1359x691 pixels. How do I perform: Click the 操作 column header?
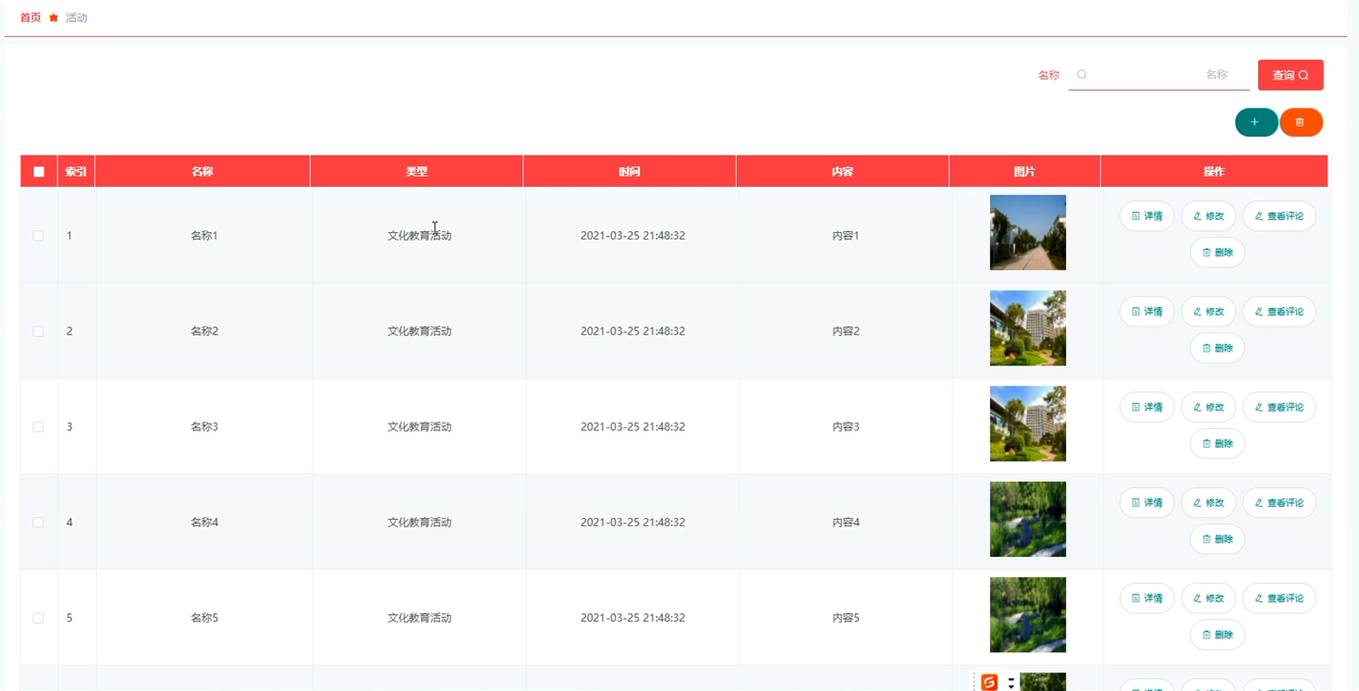pyautogui.click(x=1214, y=172)
